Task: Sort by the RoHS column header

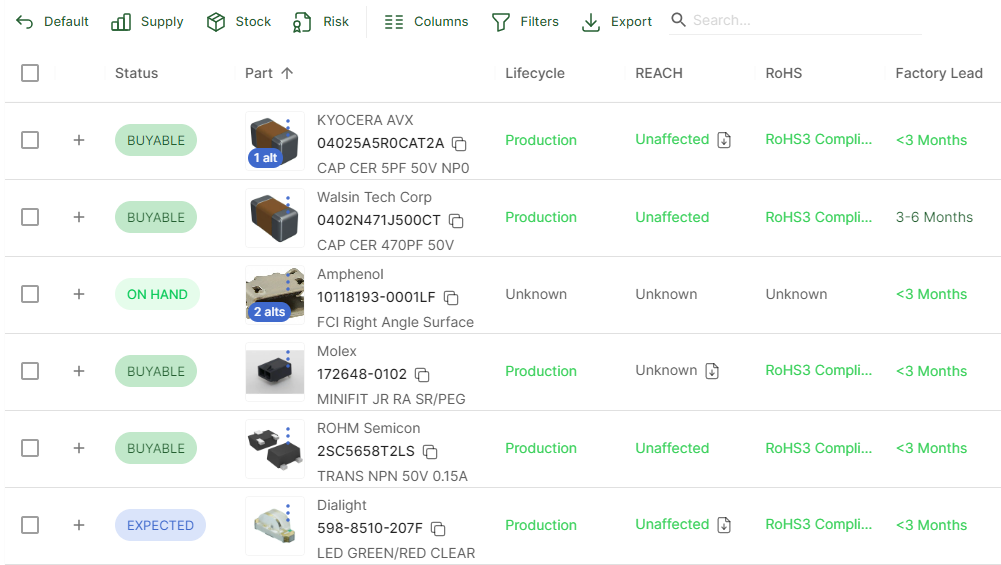Action: (x=783, y=73)
